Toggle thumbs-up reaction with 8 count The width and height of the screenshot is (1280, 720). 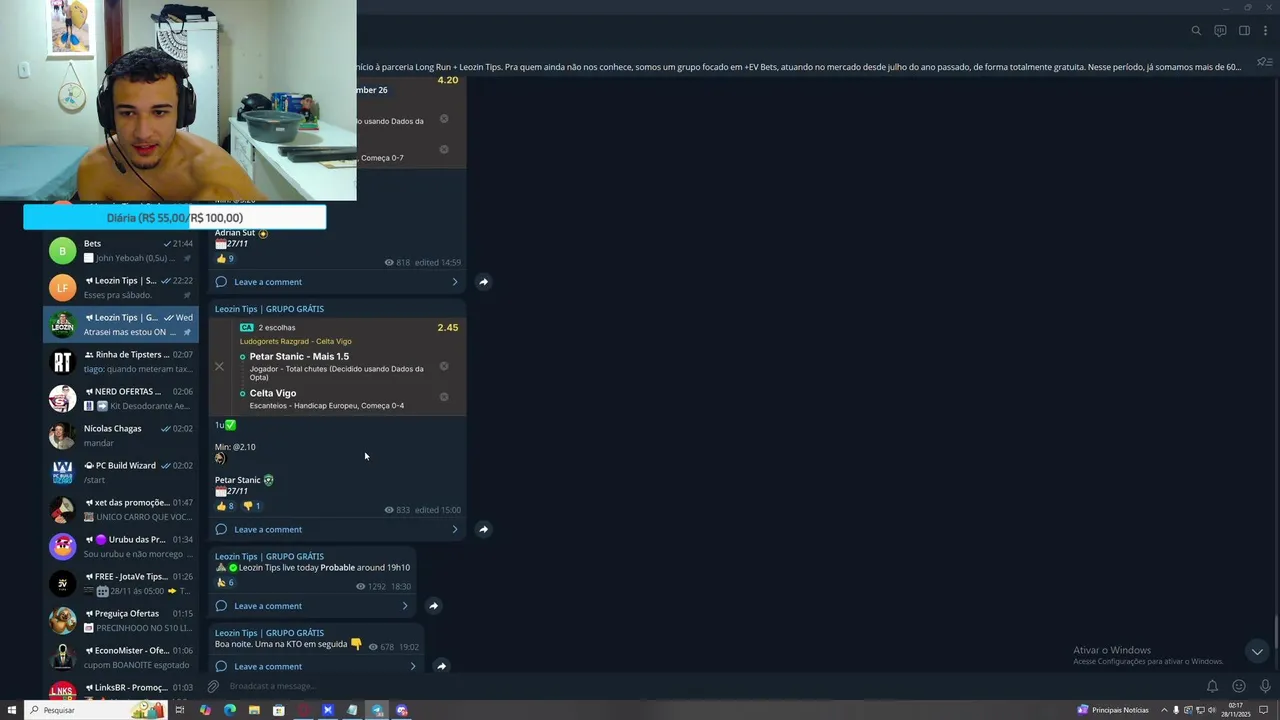tap(226, 506)
